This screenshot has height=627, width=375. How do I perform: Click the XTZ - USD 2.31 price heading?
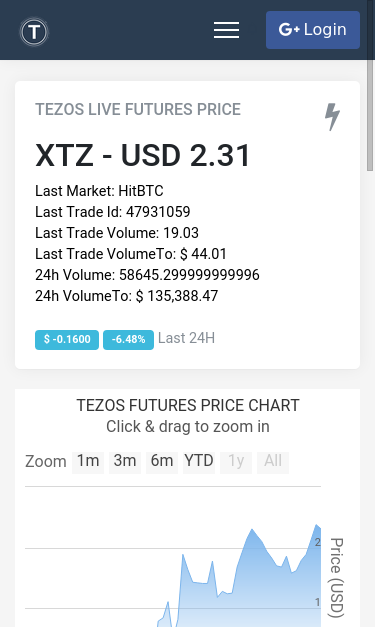pos(143,155)
